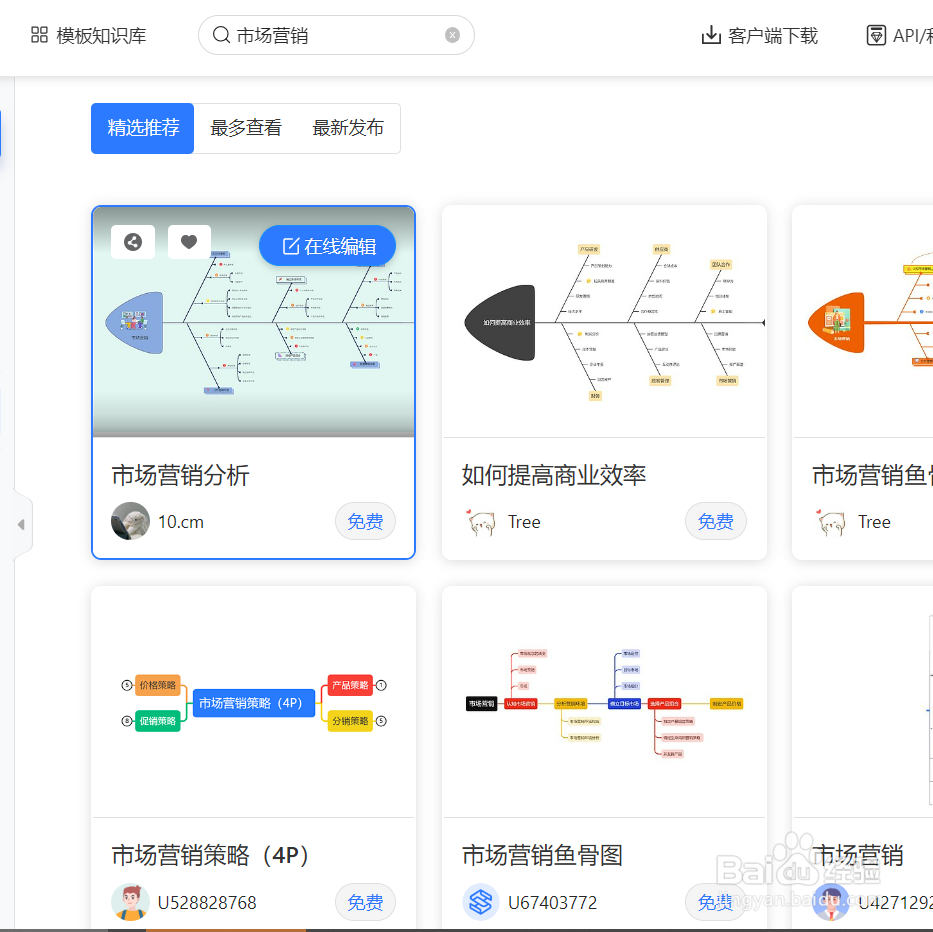The width and height of the screenshot is (933, 932).
Task: Click the author name U528828768
Action: click(x=206, y=903)
